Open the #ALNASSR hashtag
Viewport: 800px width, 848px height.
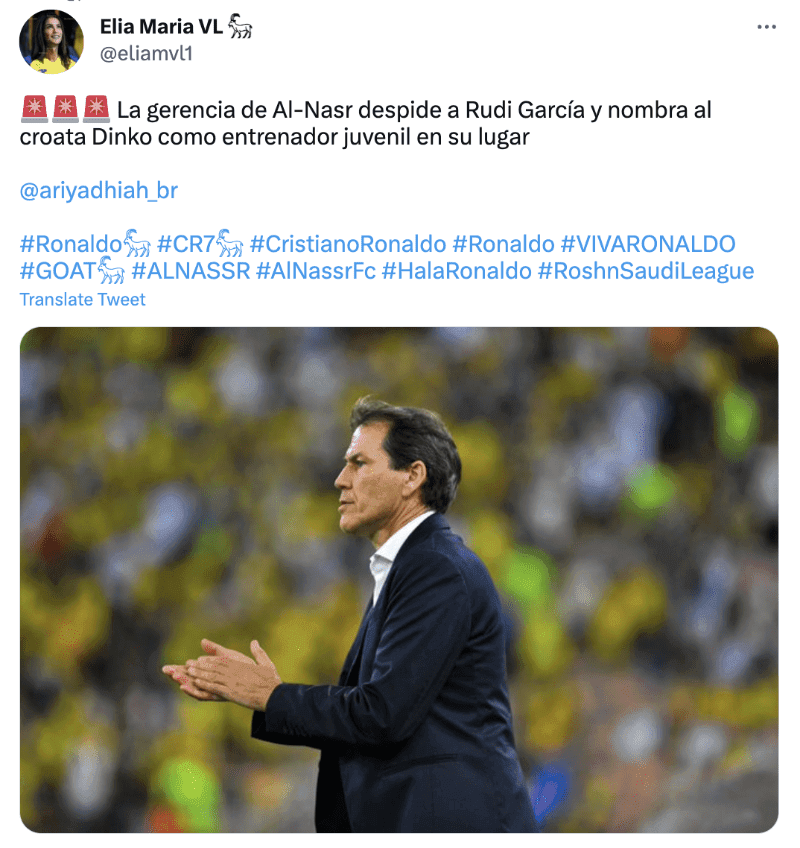coord(190,271)
